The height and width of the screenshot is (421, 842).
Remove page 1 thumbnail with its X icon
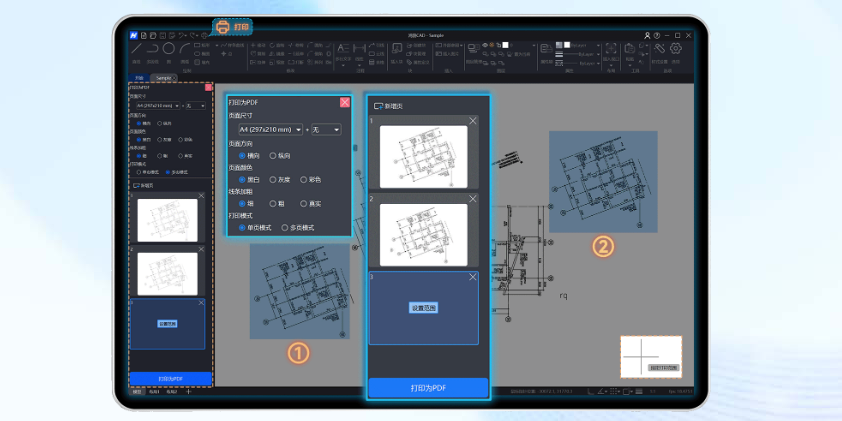[x=473, y=121]
